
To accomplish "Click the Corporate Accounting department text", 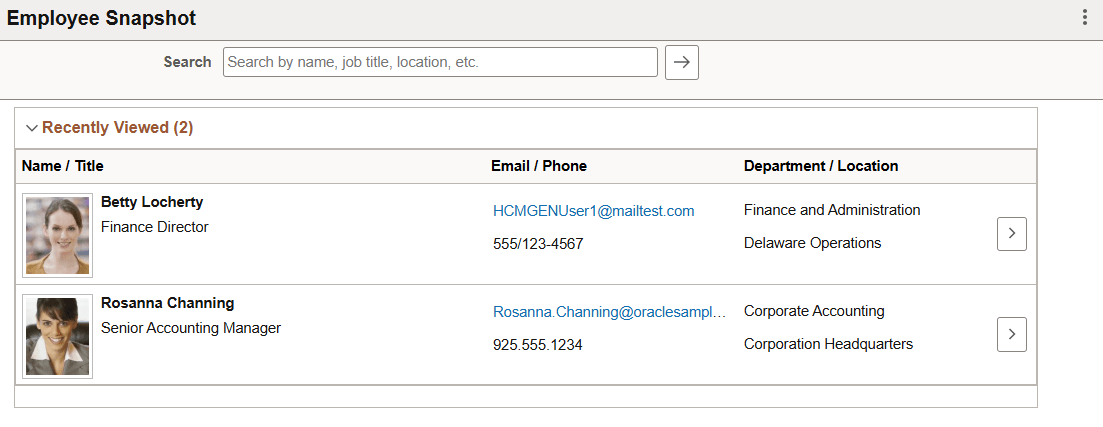I will pyautogui.click(x=814, y=311).
